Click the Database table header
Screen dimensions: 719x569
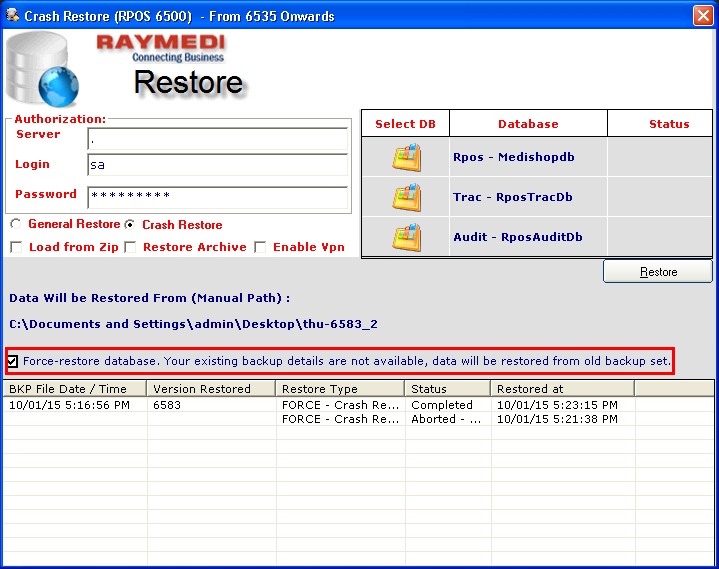click(x=528, y=124)
